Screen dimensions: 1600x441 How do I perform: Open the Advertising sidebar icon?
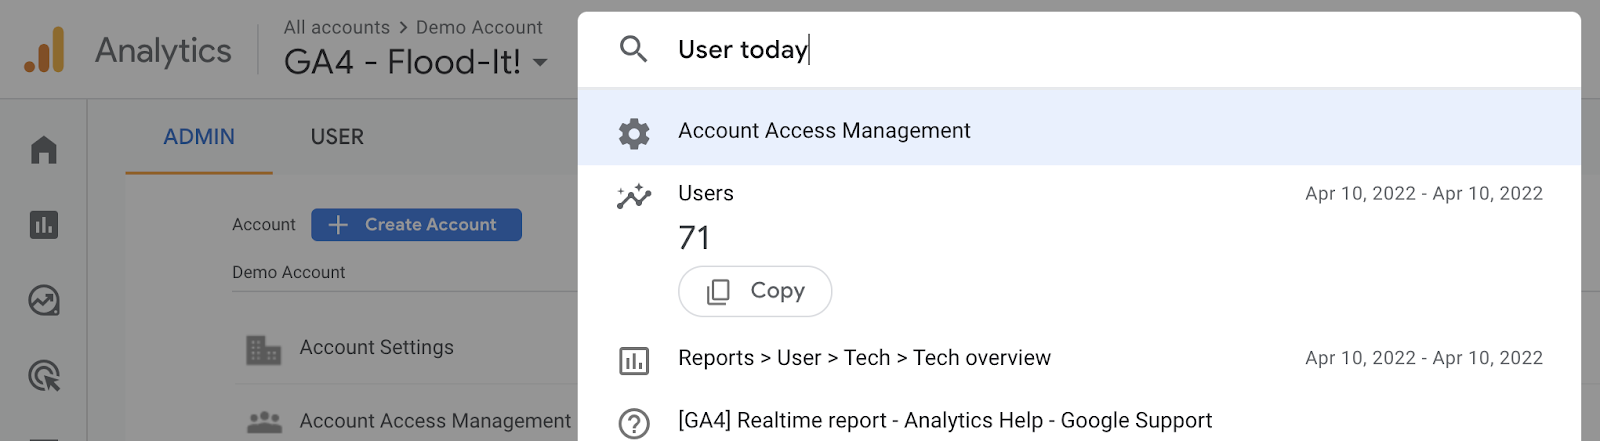(x=44, y=376)
